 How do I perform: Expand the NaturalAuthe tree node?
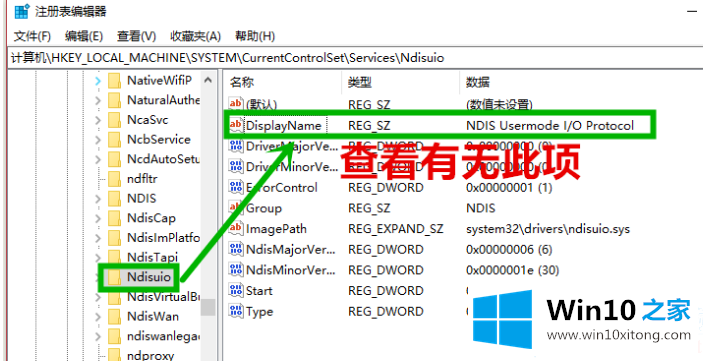tap(98, 100)
